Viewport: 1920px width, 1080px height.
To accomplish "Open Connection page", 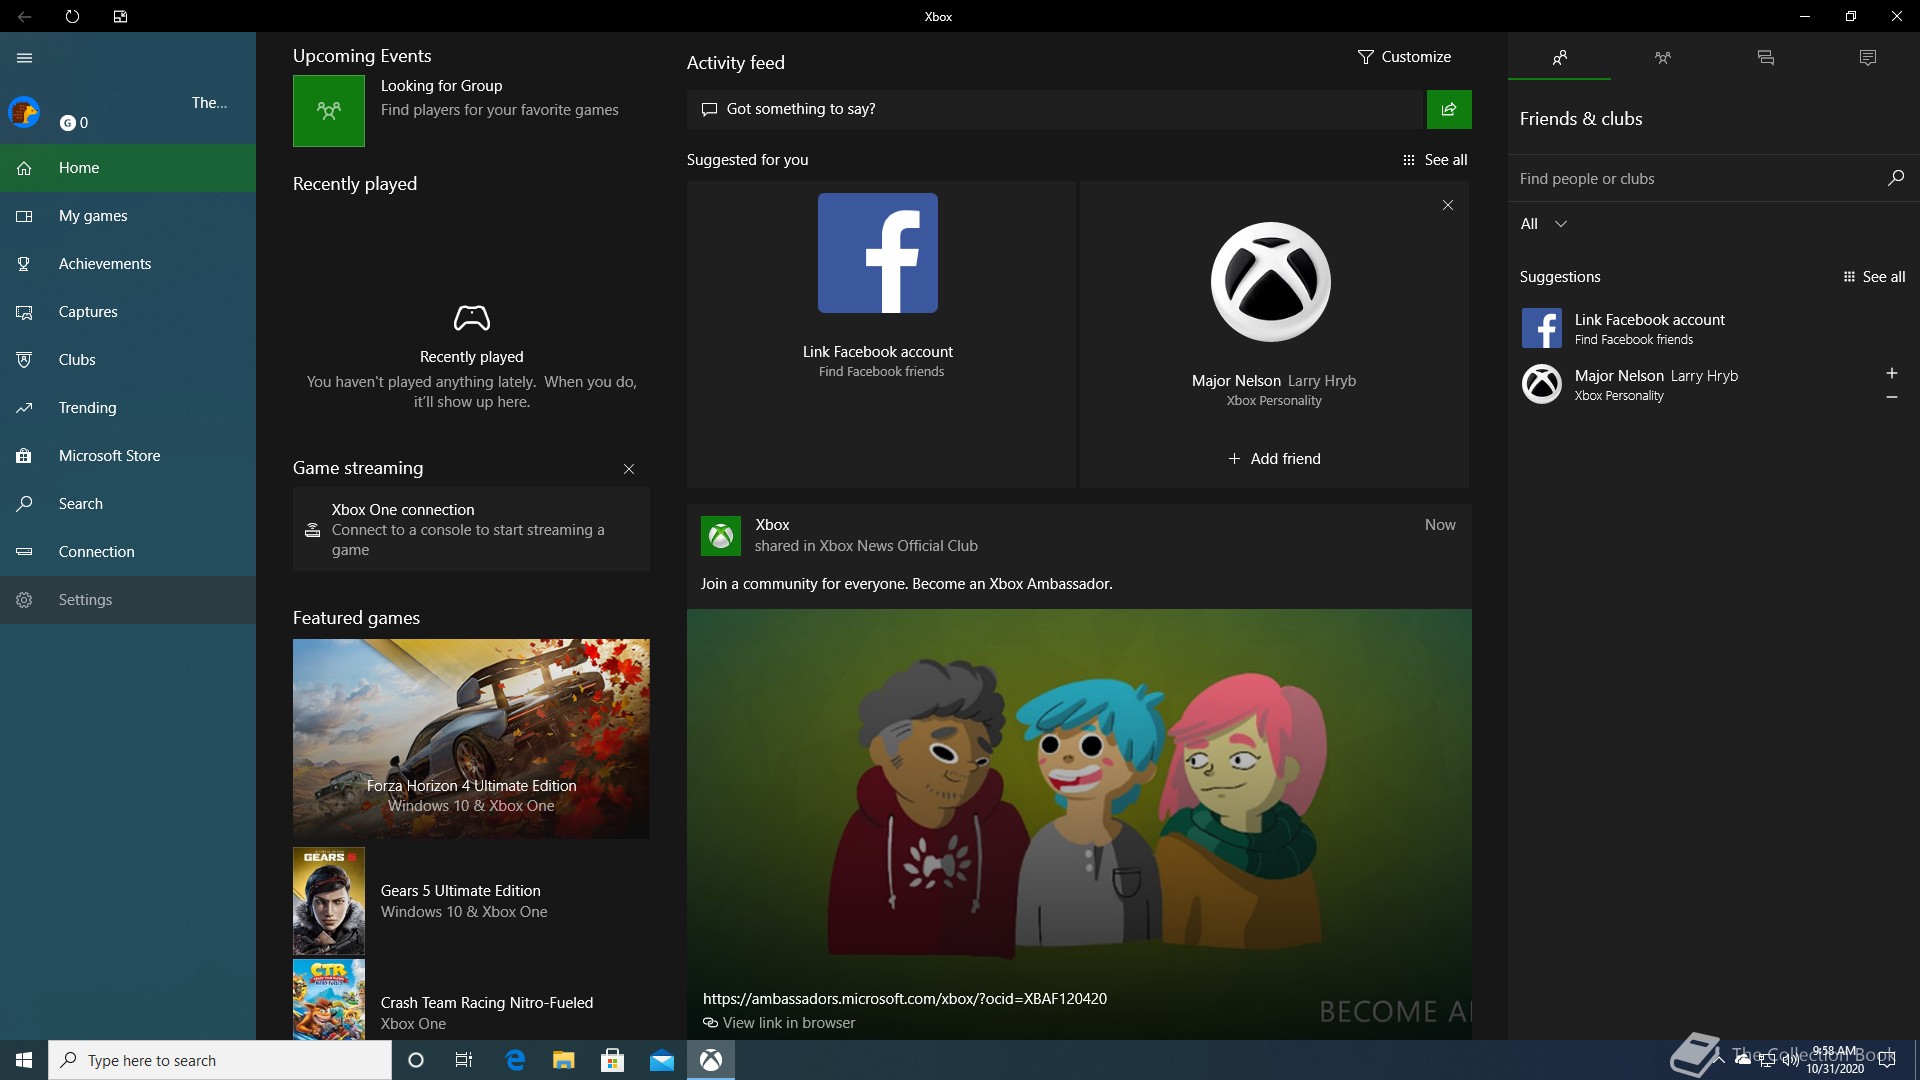I will point(128,552).
